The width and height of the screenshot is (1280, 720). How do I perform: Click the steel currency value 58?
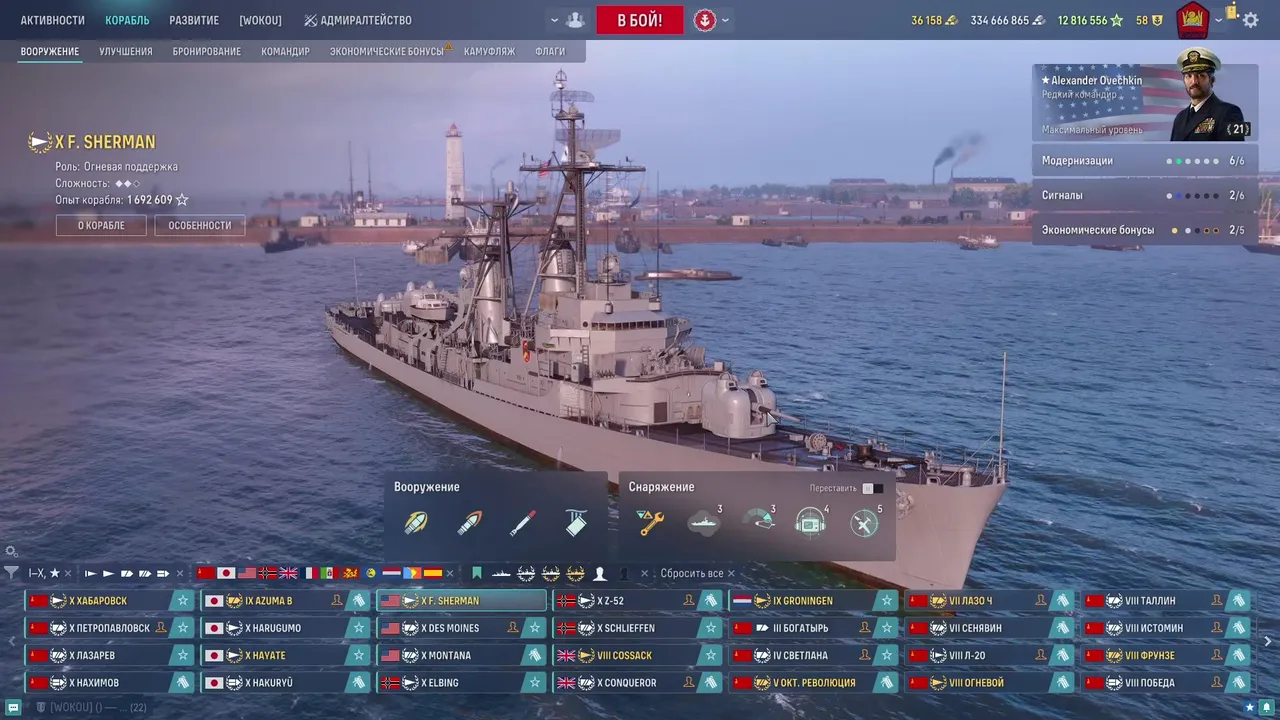(x=1142, y=20)
